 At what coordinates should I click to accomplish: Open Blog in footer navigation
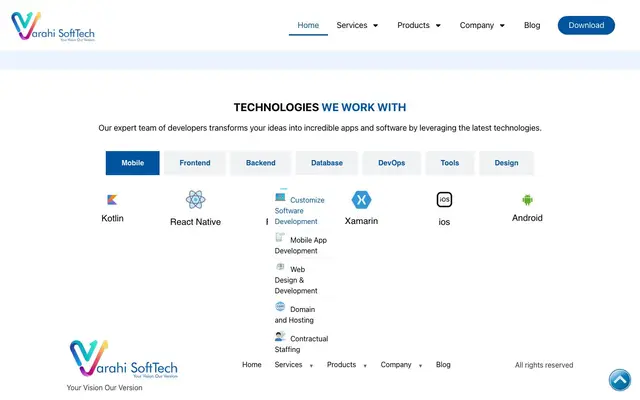pos(443,364)
